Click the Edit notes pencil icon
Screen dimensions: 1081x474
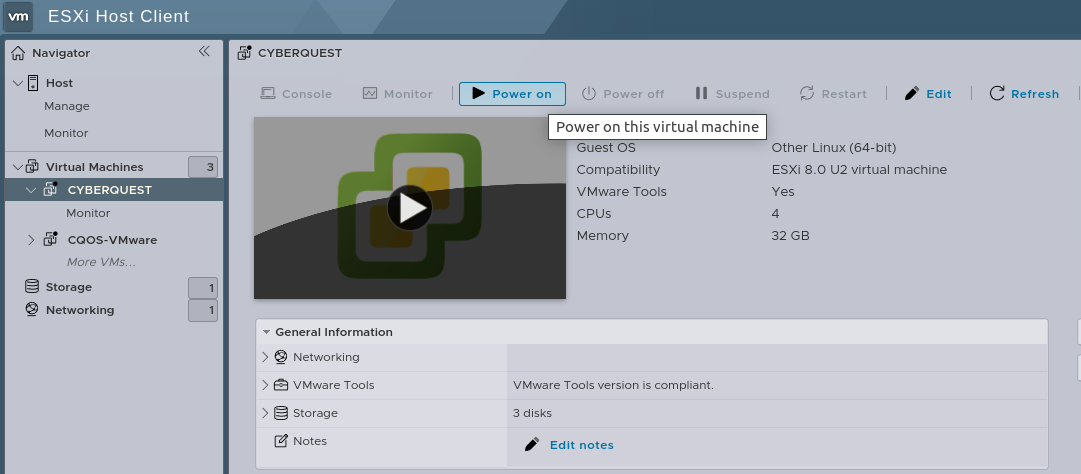click(532, 445)
